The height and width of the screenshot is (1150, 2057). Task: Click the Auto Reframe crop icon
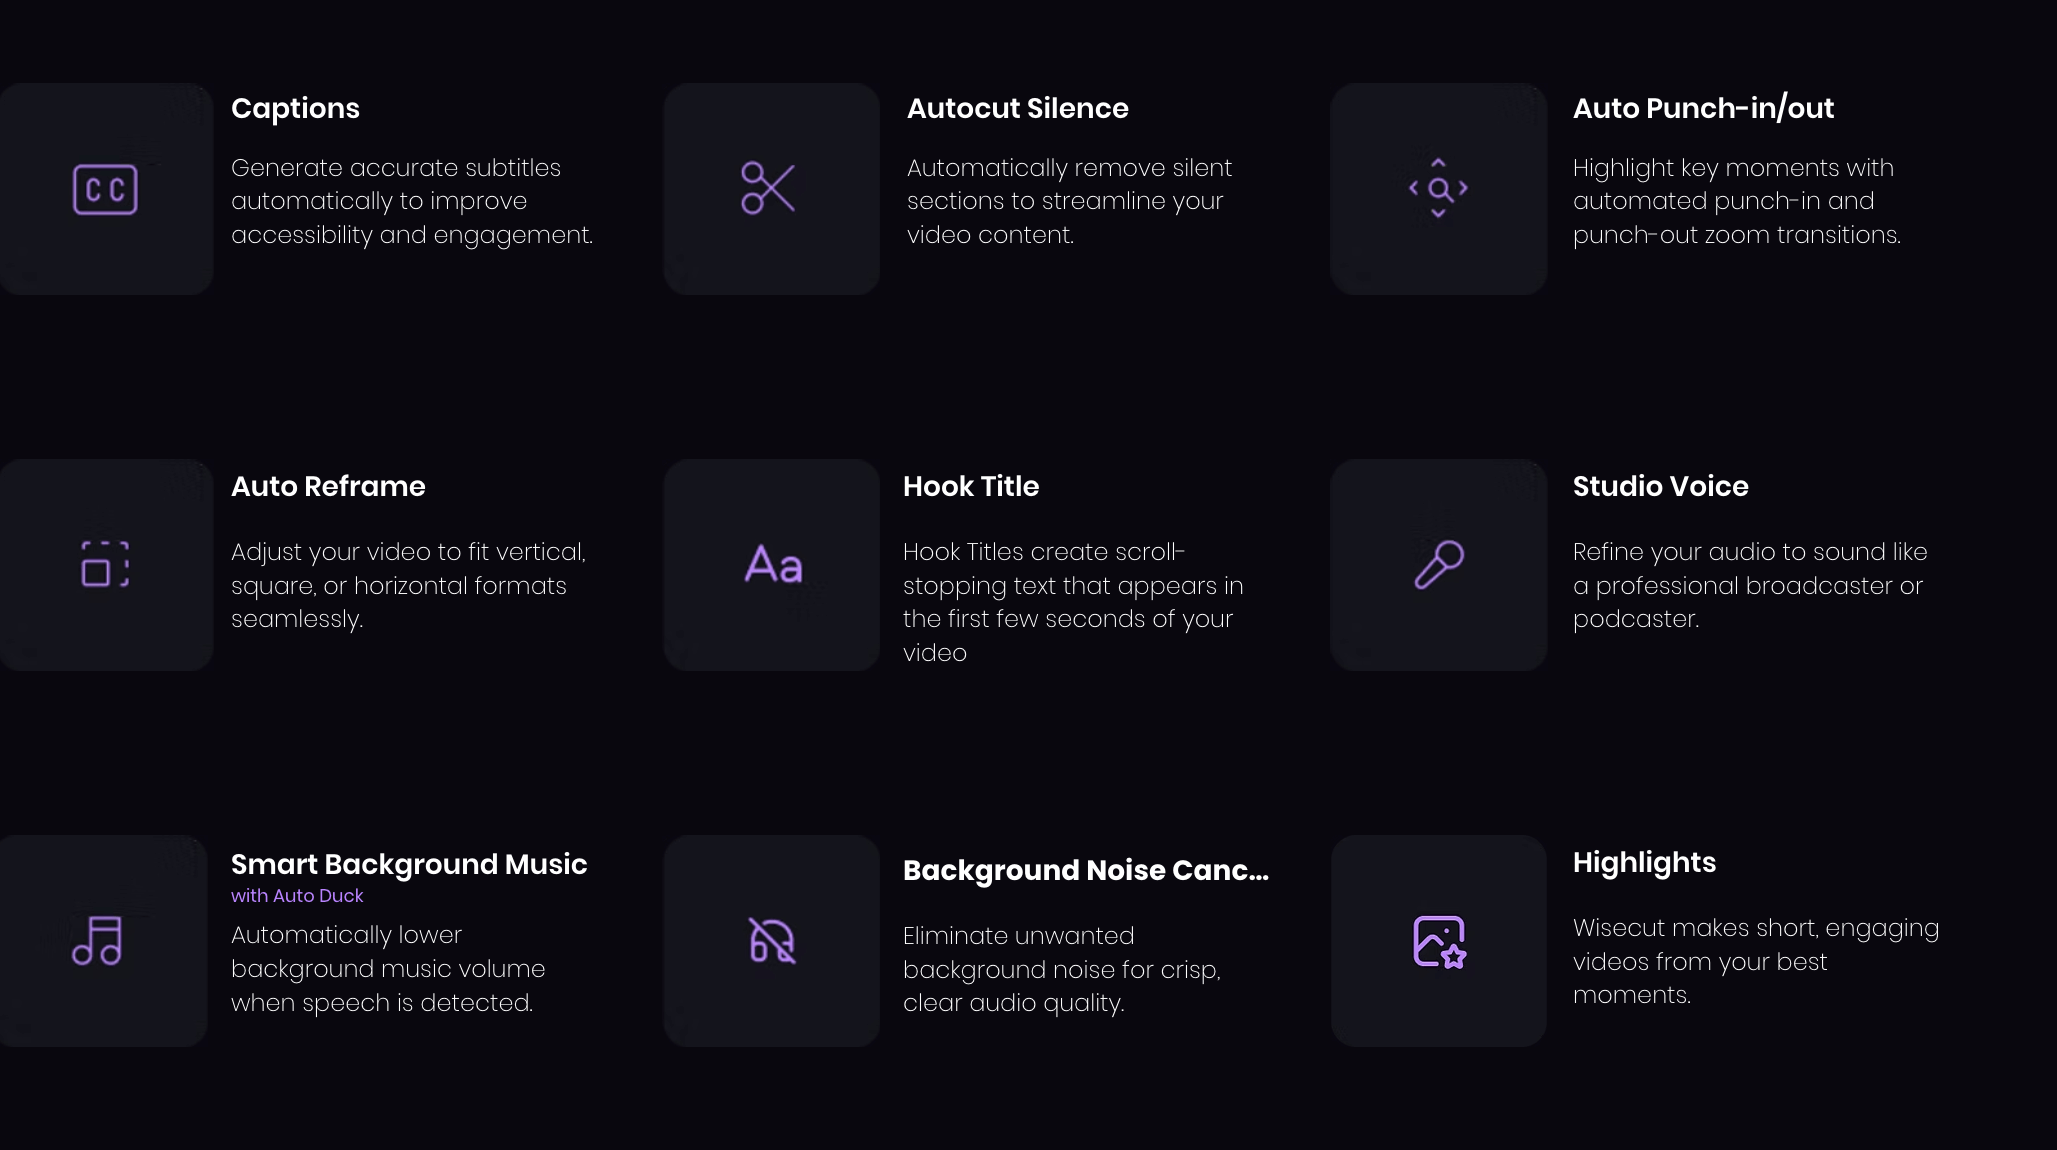click(x=105, y=564)
